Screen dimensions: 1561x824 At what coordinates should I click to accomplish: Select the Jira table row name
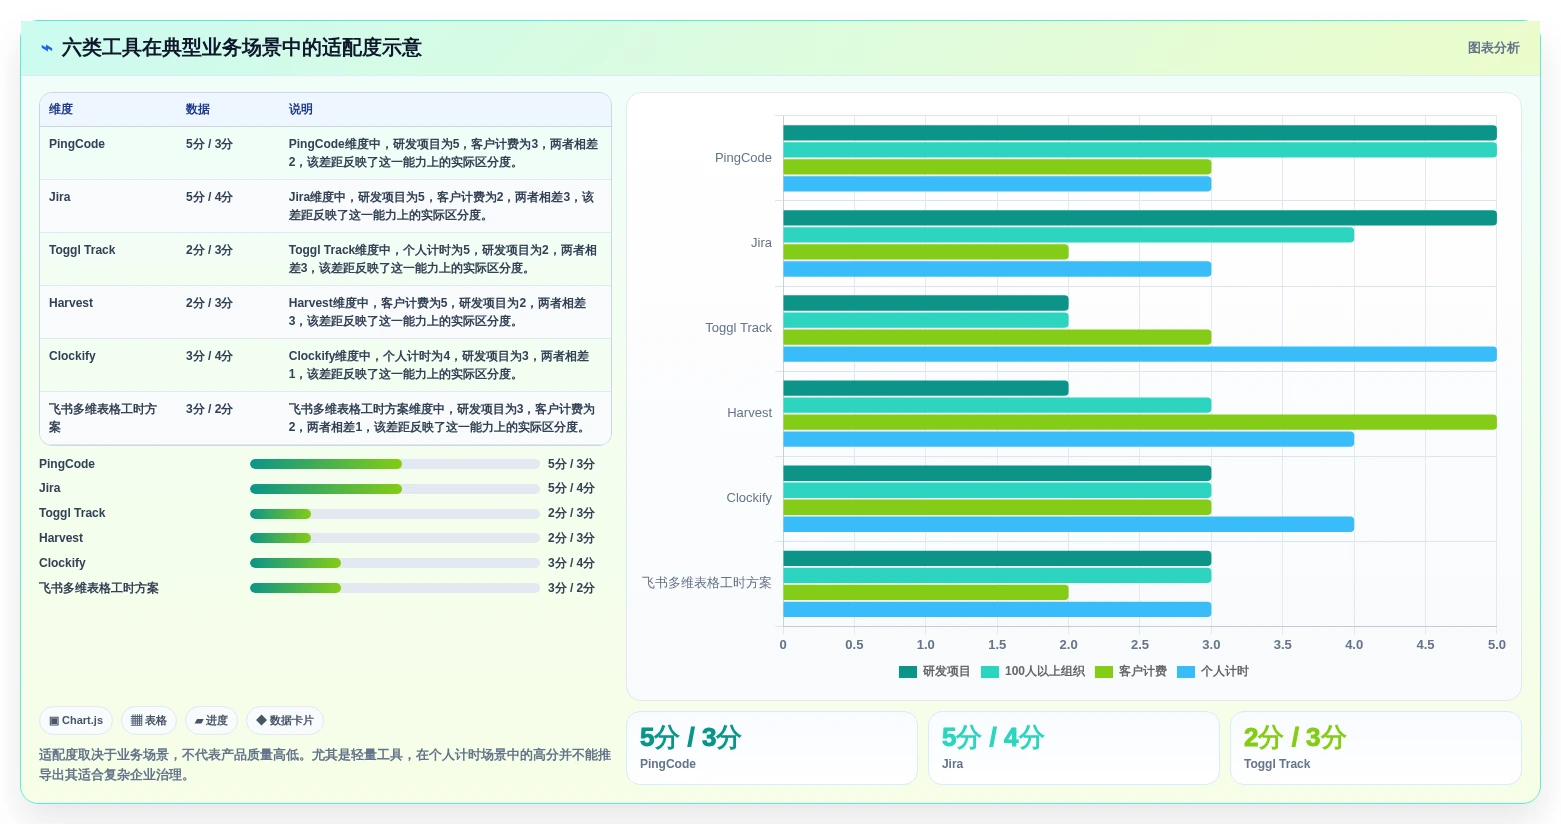tap(60, 197)
